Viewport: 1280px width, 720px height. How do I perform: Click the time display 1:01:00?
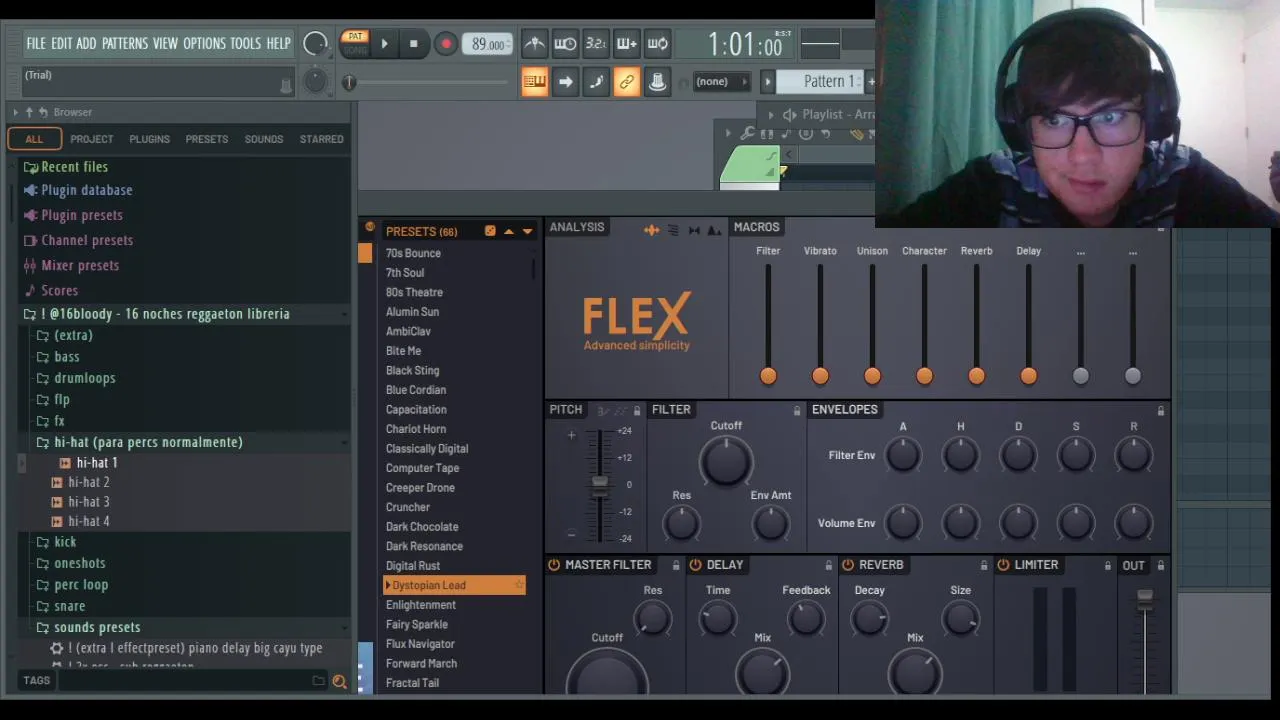(x=745, y=44)
